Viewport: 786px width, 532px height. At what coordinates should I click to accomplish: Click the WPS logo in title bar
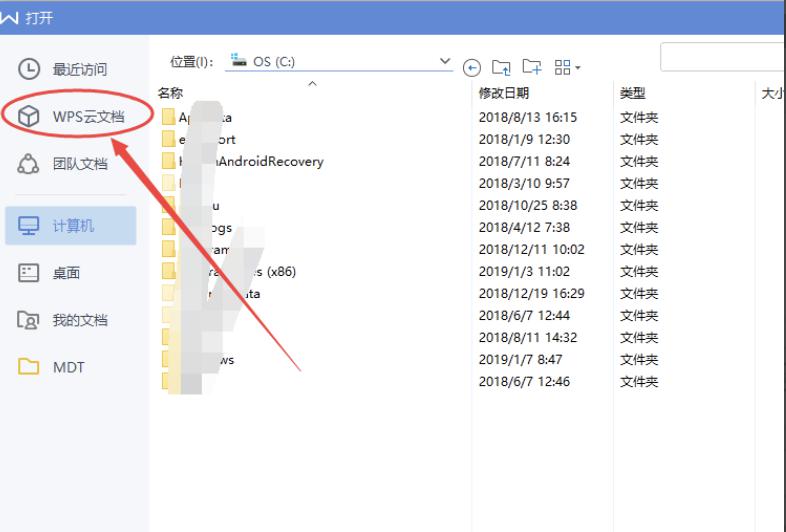pyautogui.click(x=9, y=18)
